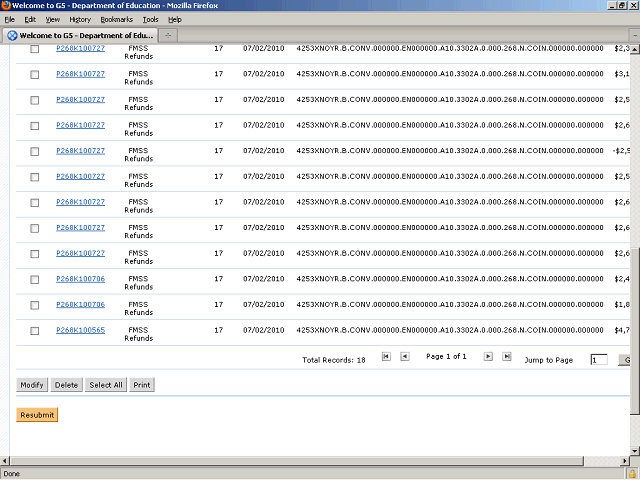Open the History menu
Image resolution: width=640 pixels, height=480 pixels.
[80, 19]
